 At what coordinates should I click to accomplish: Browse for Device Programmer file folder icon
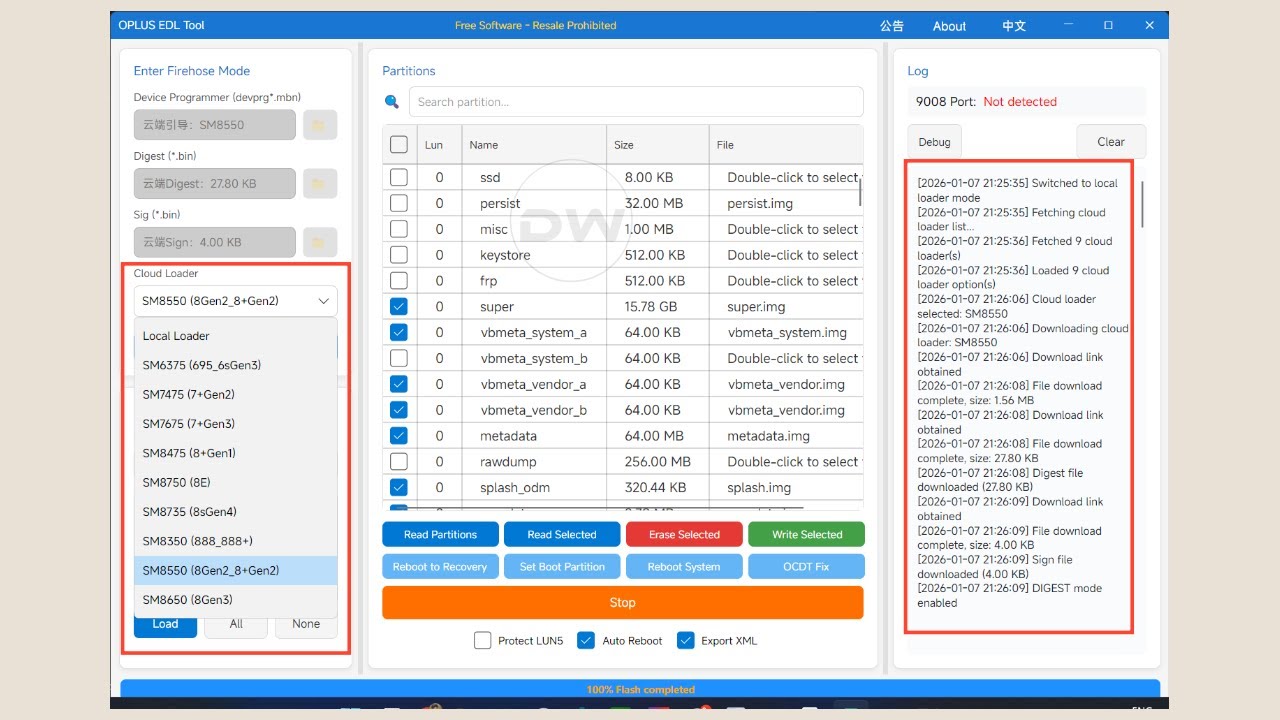[x=320, y=125]
